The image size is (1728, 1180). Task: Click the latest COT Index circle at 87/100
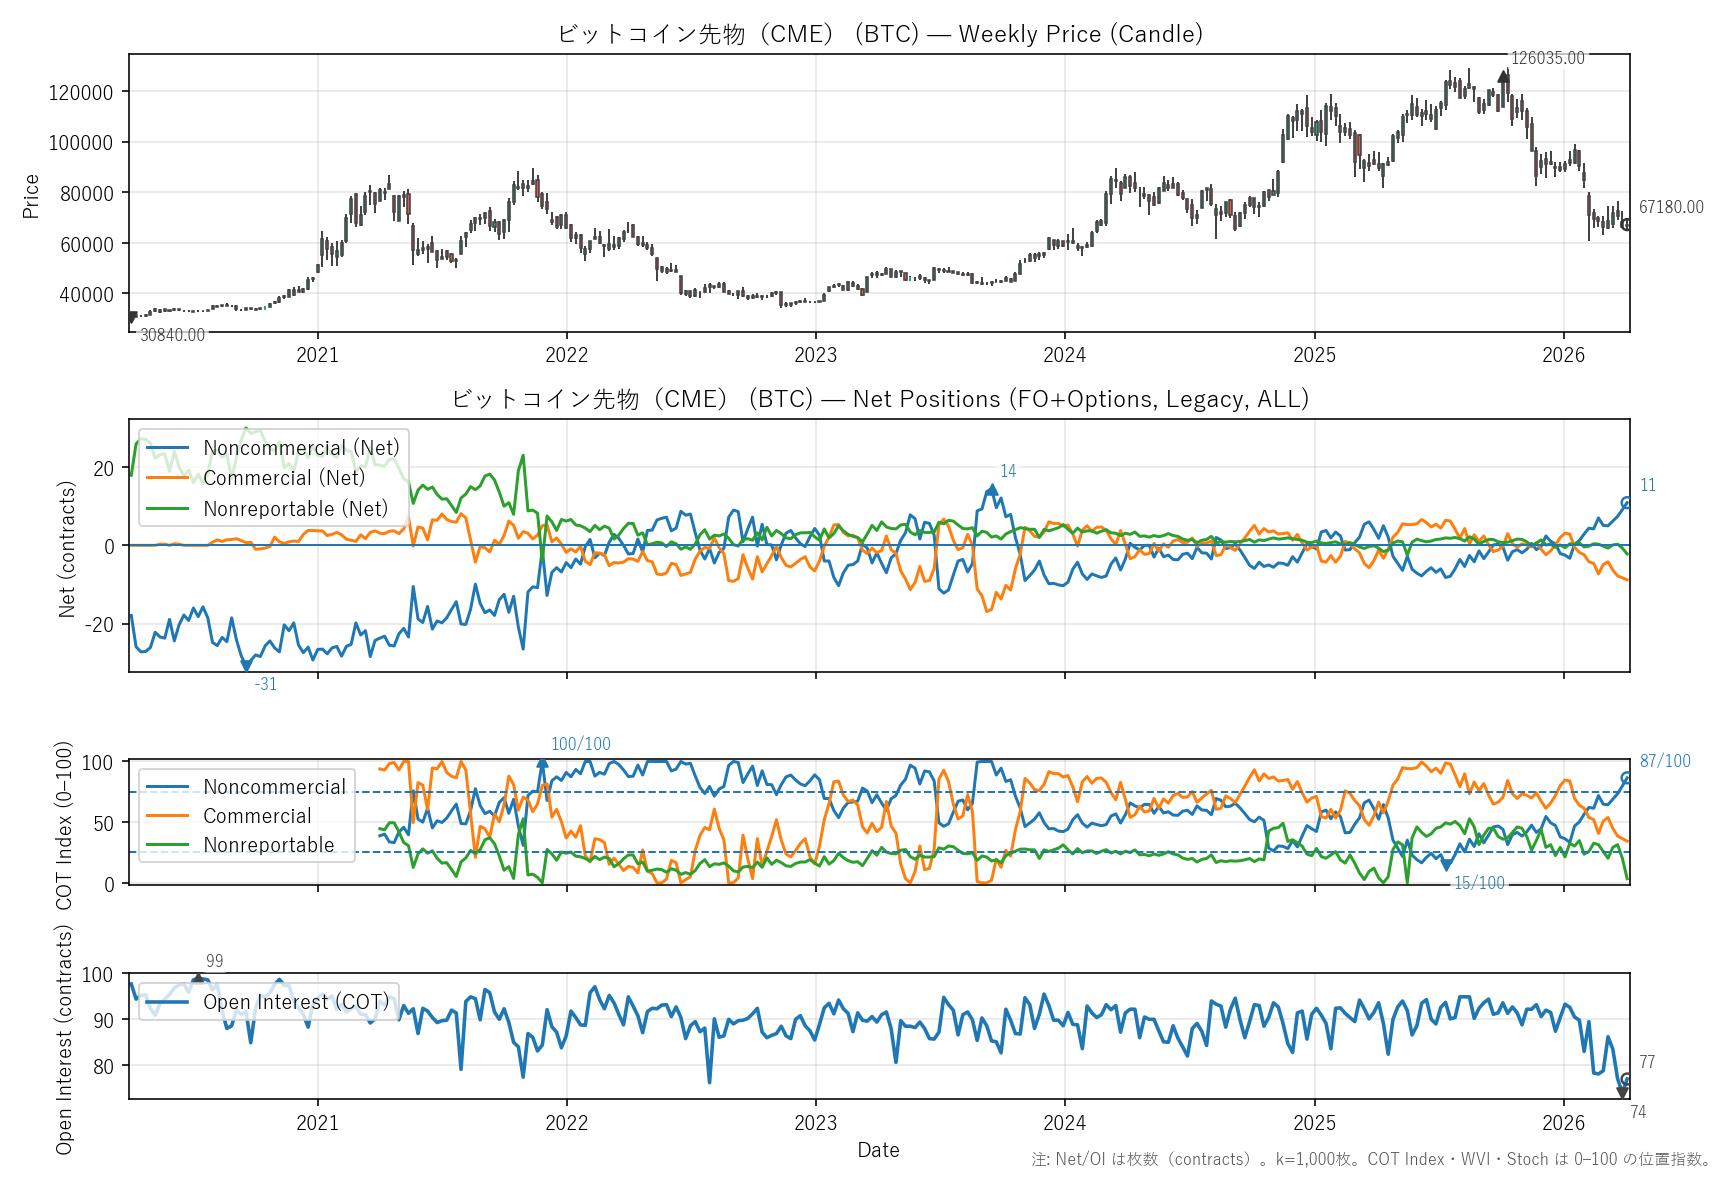click(1626, 778)
